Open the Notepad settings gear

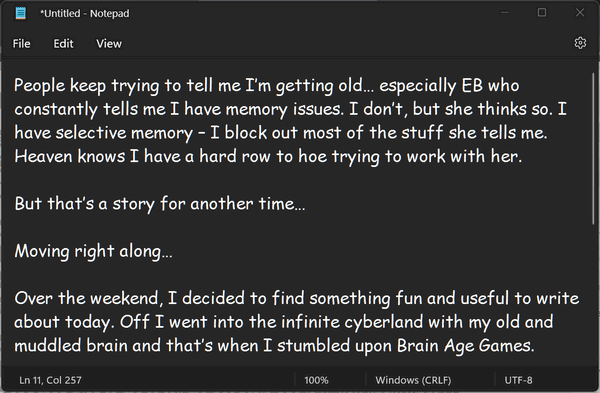click(x=580, y=43)
